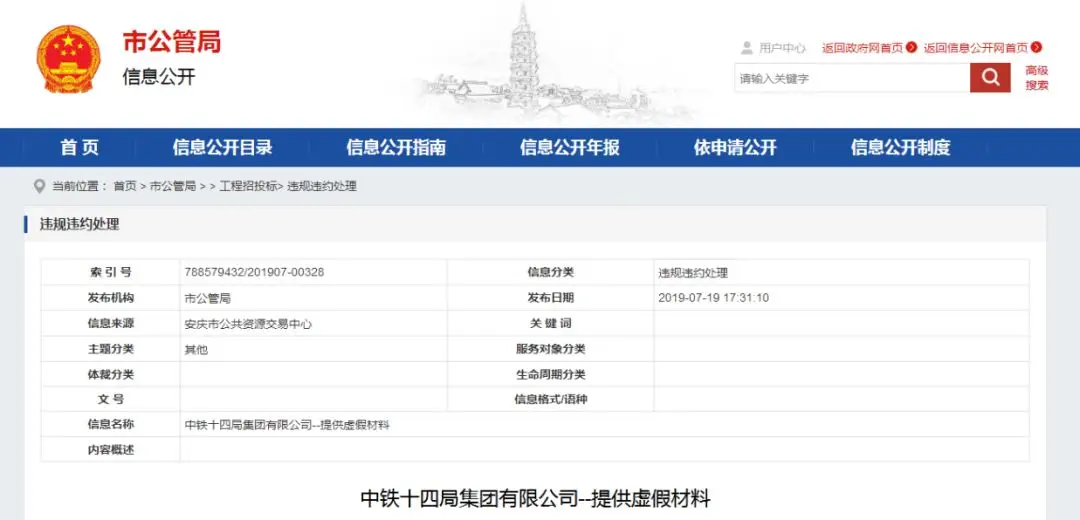Click arrow icon beside 返回政府网首页
The image size is (1080, 520).
[911, 48]
